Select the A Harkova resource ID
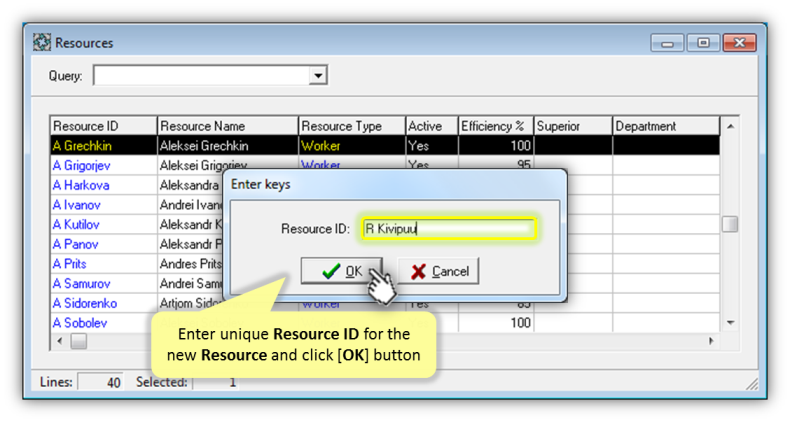This screenshot has width=790, height=422. click(81, 185)
